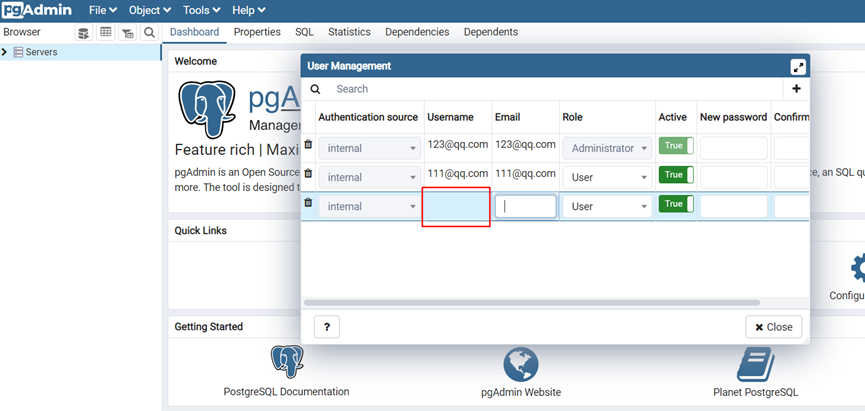
Task: Toggle Active switch for 123@qq.com administrator
Action: click(676, 146)
